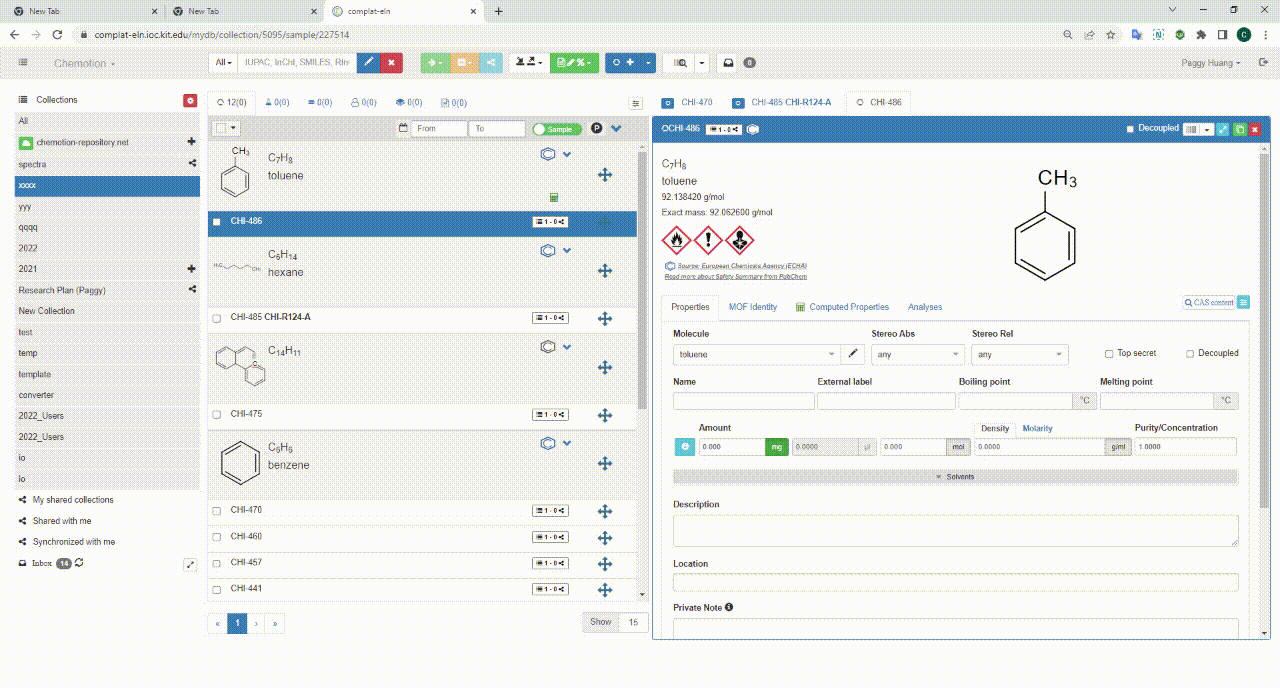The height and width of the screenshot is (688, 1280).
Task: Click the blue pencil draw-structure search icon
Action: (368, 62)
